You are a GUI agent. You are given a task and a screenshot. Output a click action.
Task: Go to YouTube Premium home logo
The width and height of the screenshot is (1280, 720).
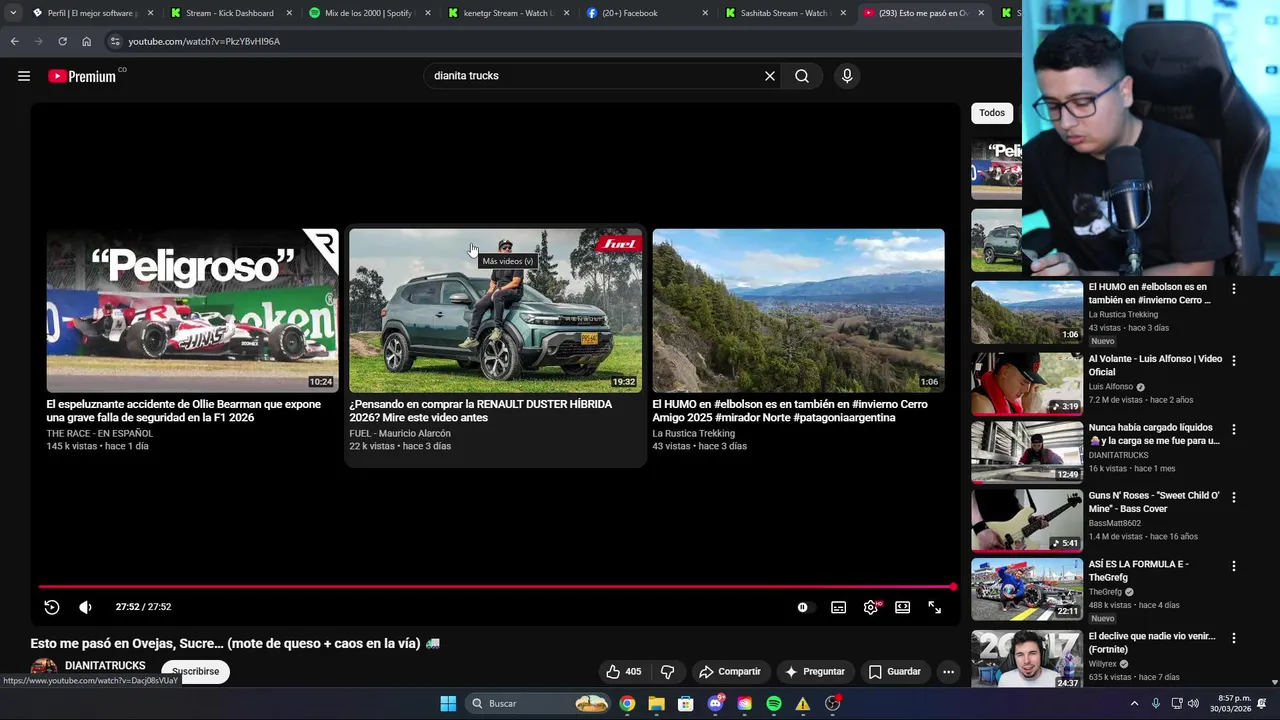coord(82,76)
